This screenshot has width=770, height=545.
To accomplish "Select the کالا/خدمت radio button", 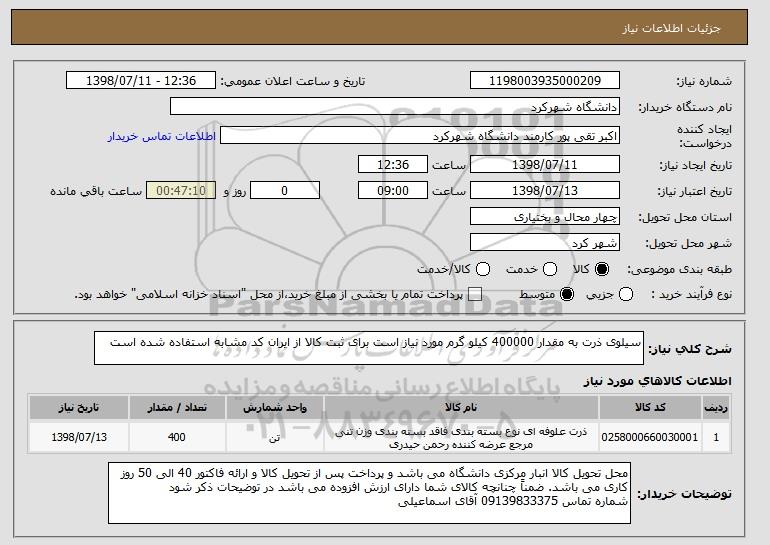I will tap(483, 269).
